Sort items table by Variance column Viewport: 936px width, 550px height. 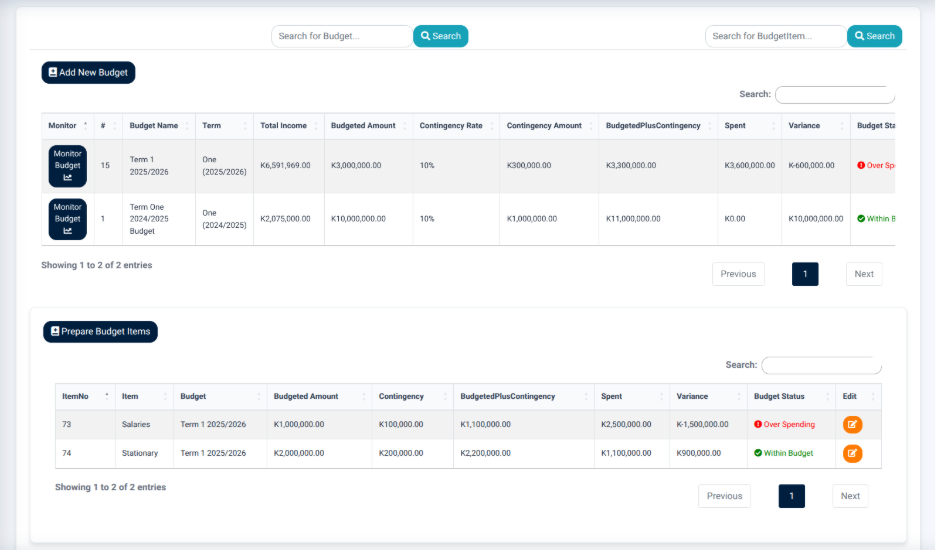pos(708,397)
